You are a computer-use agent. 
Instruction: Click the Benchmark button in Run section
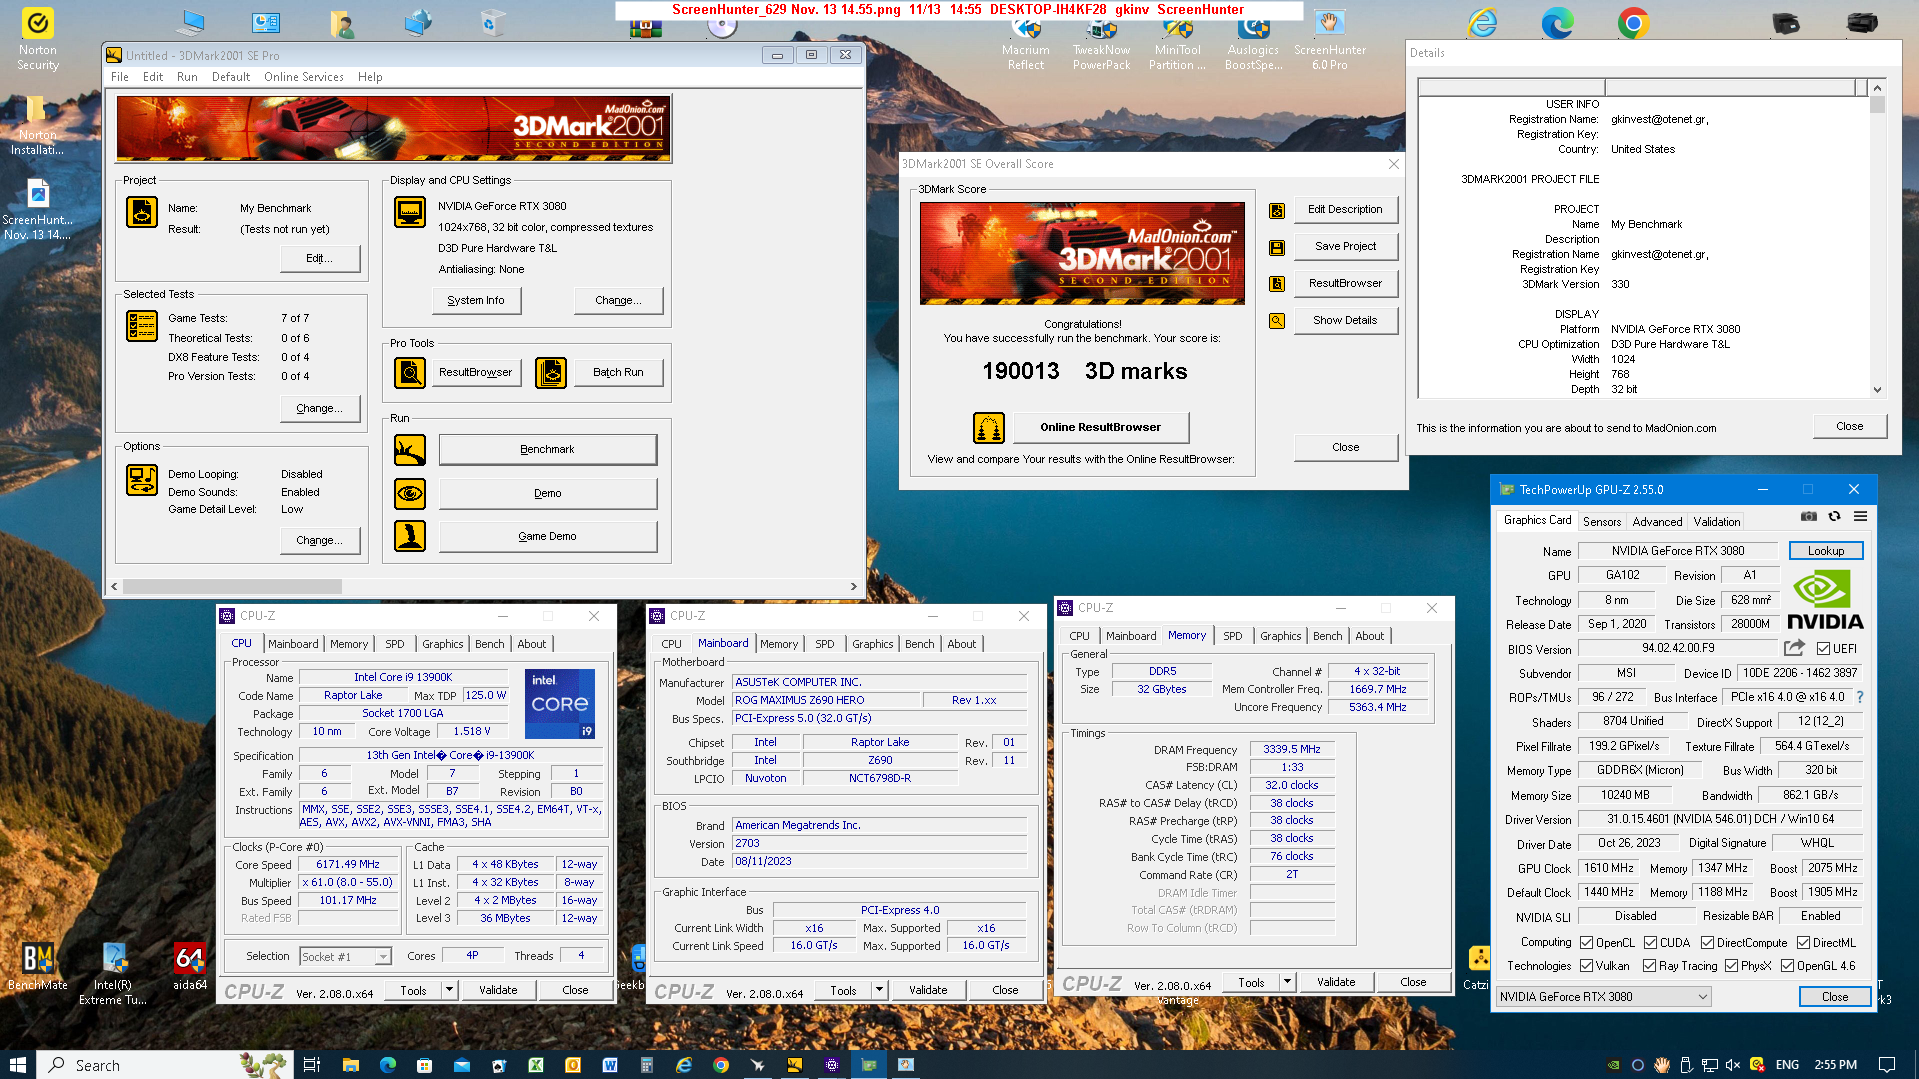(547, 450)
